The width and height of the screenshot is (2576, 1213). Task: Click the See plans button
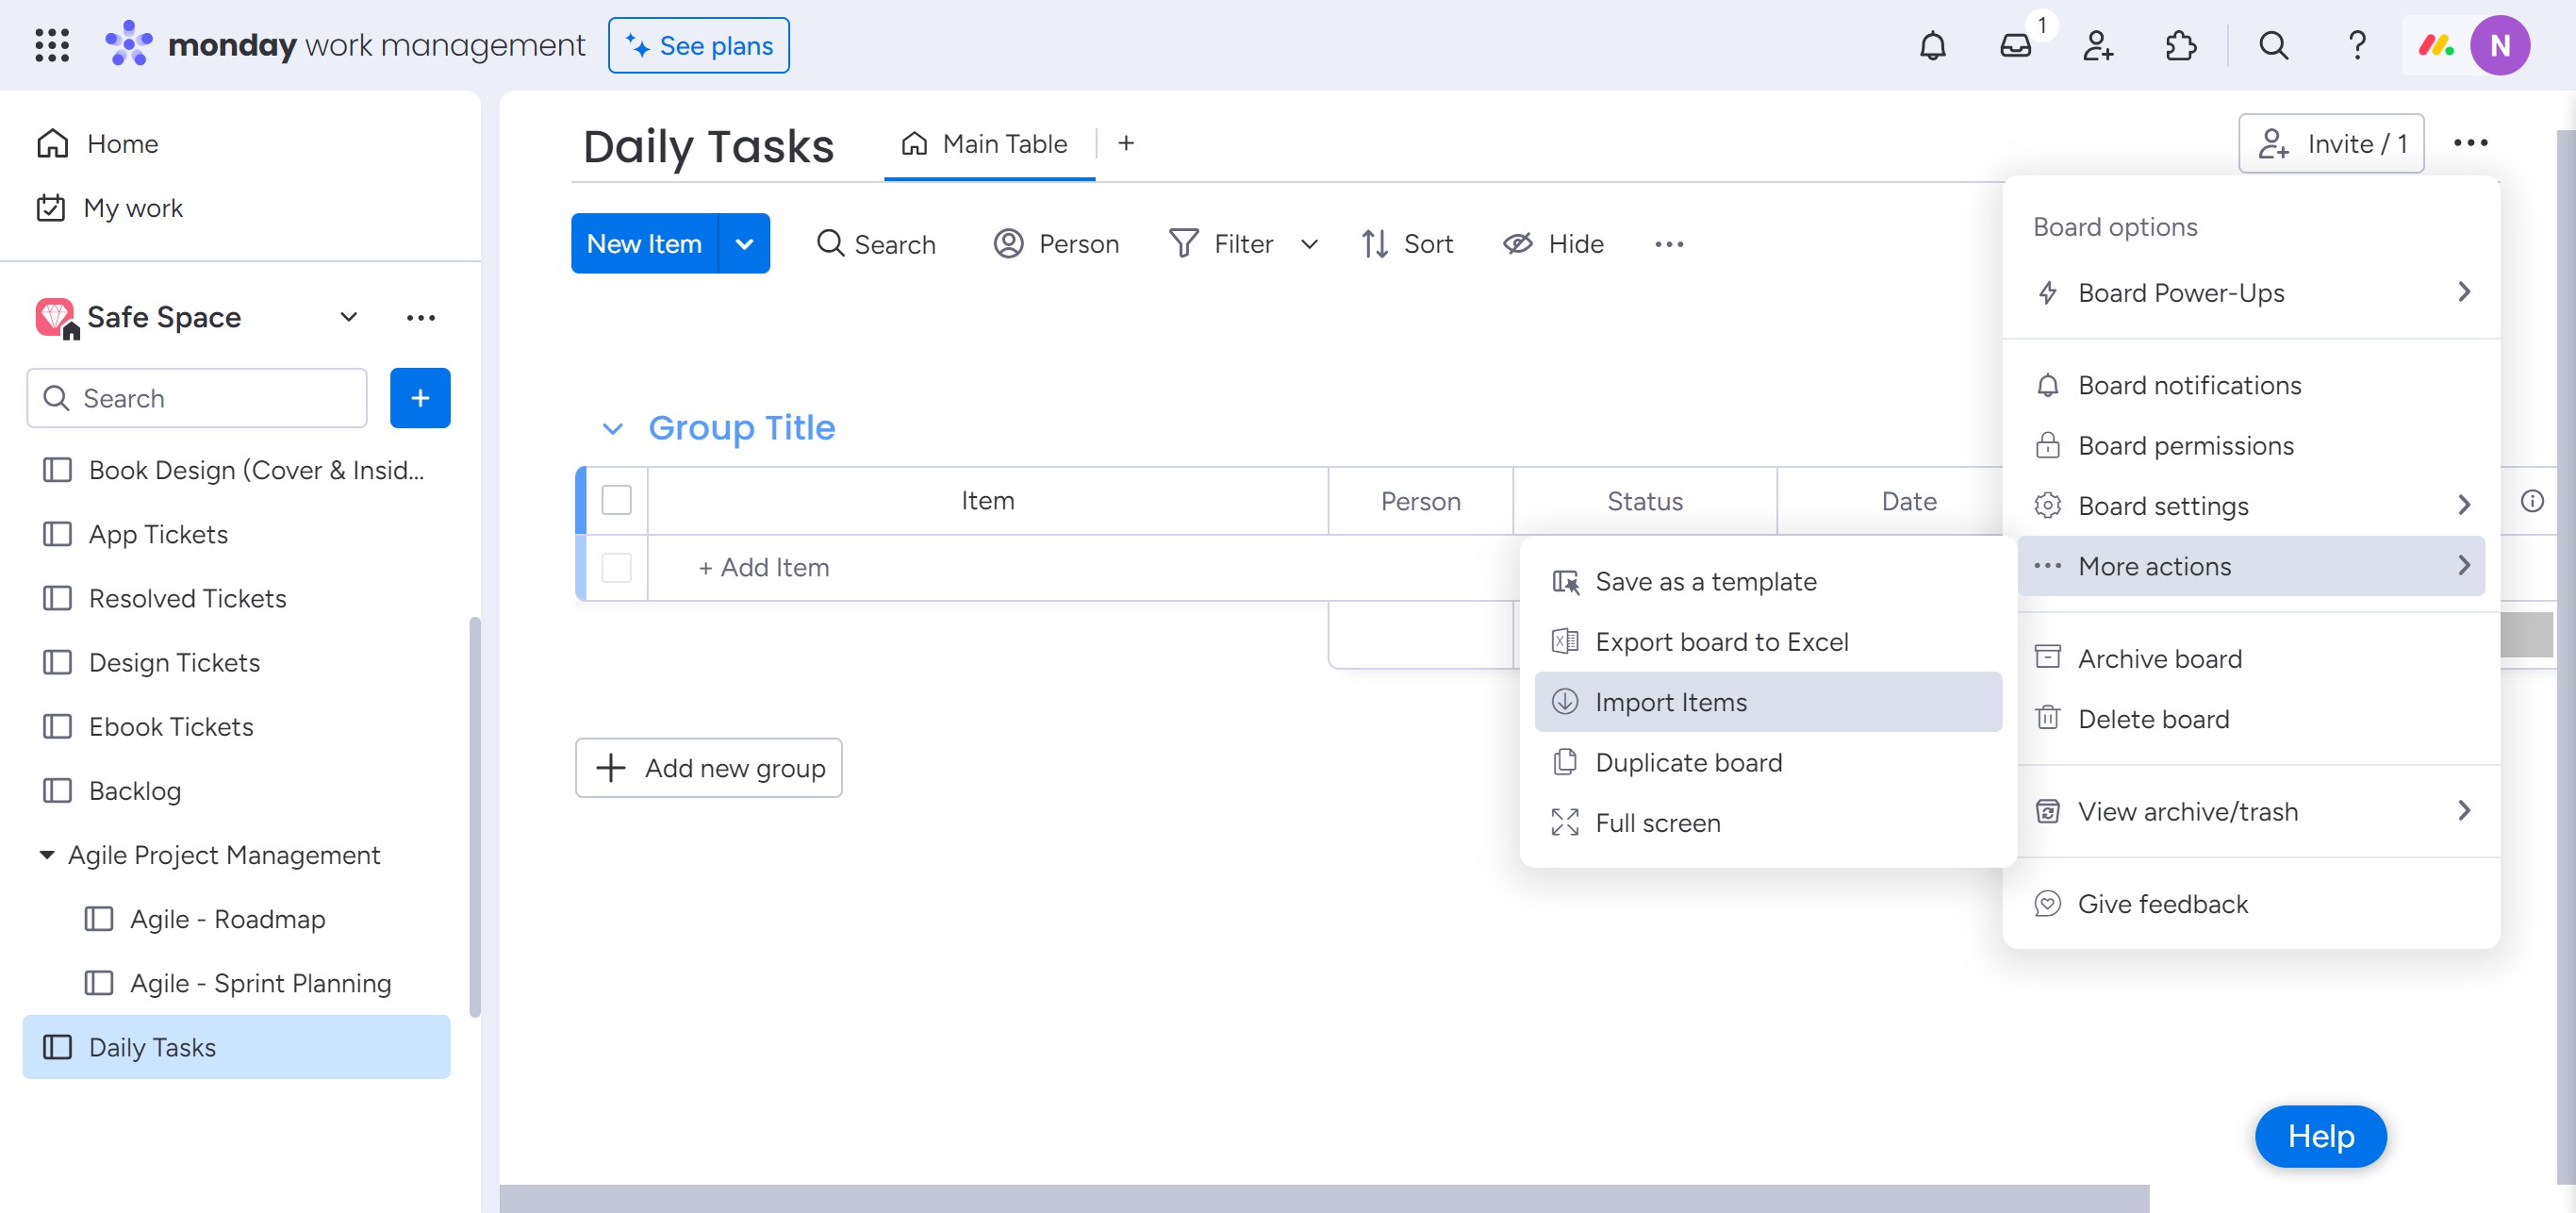click(x=698, y=46)
